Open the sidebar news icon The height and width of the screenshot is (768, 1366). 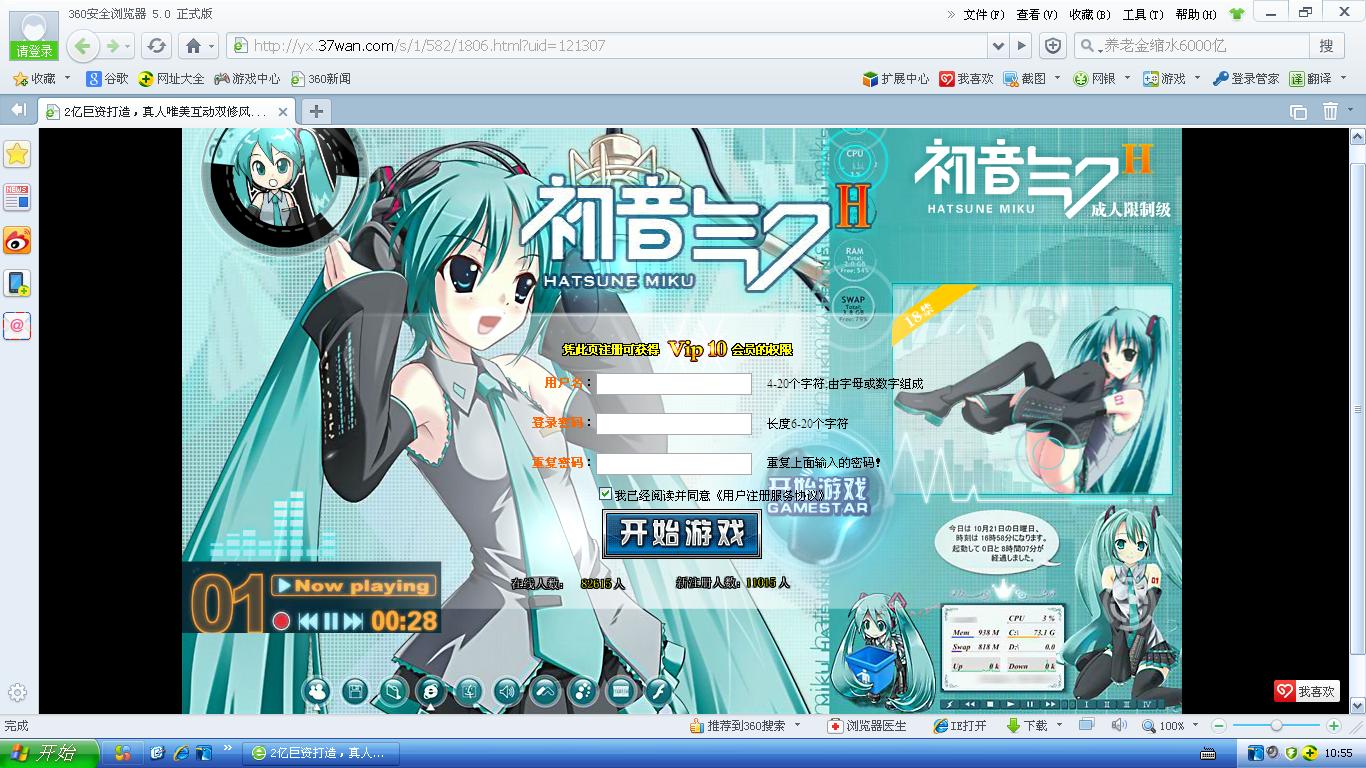[17, 196]
